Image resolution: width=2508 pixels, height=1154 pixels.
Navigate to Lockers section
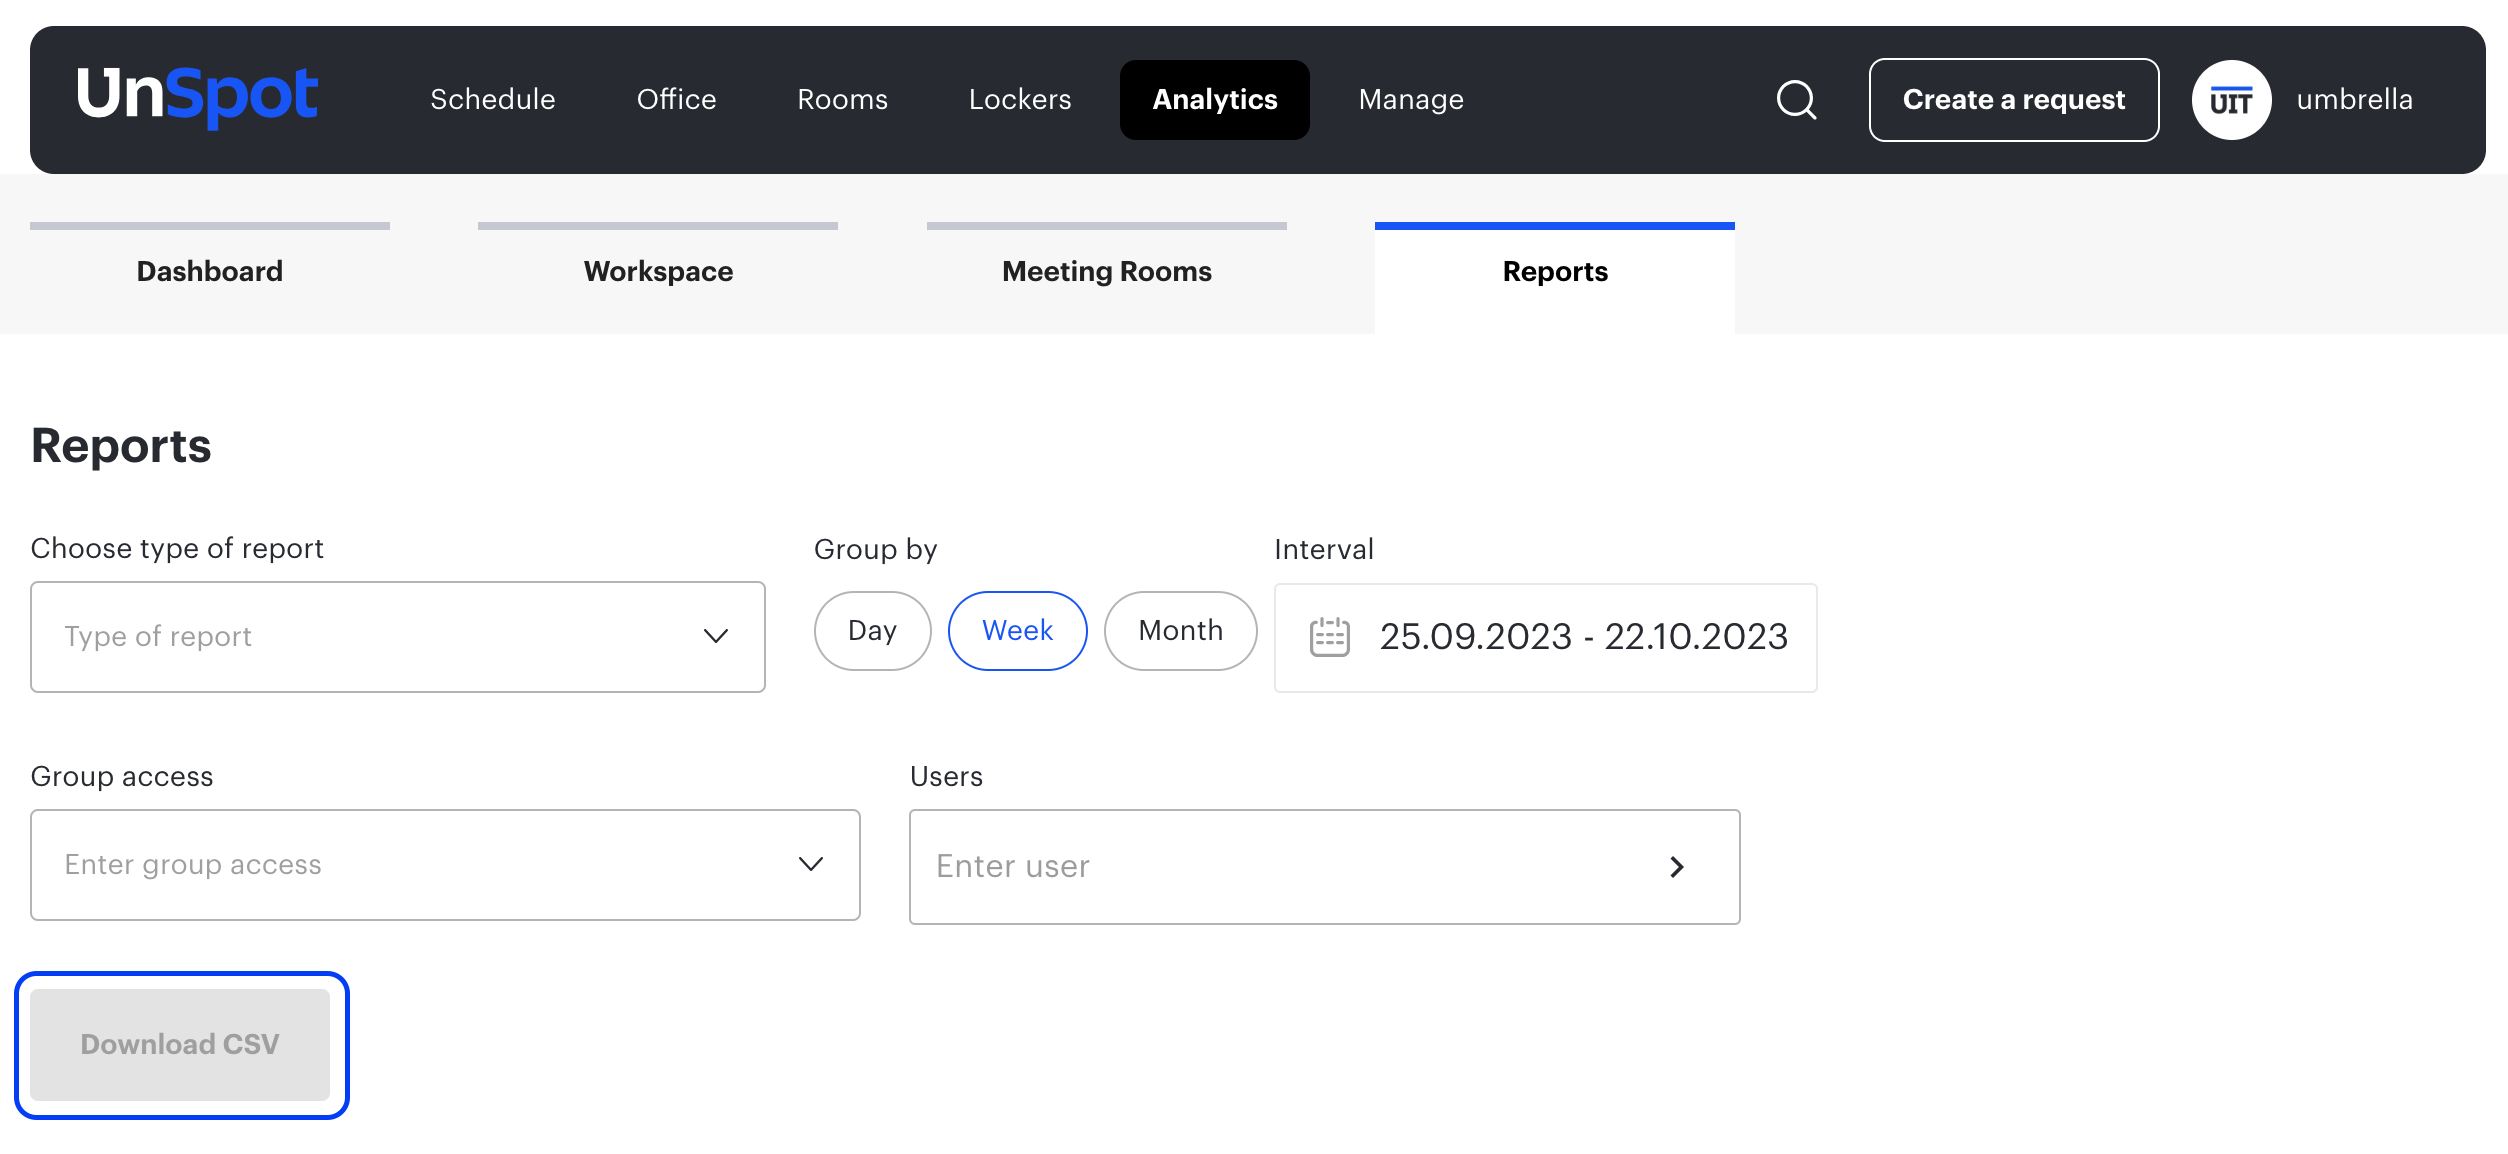[1019, 100]
